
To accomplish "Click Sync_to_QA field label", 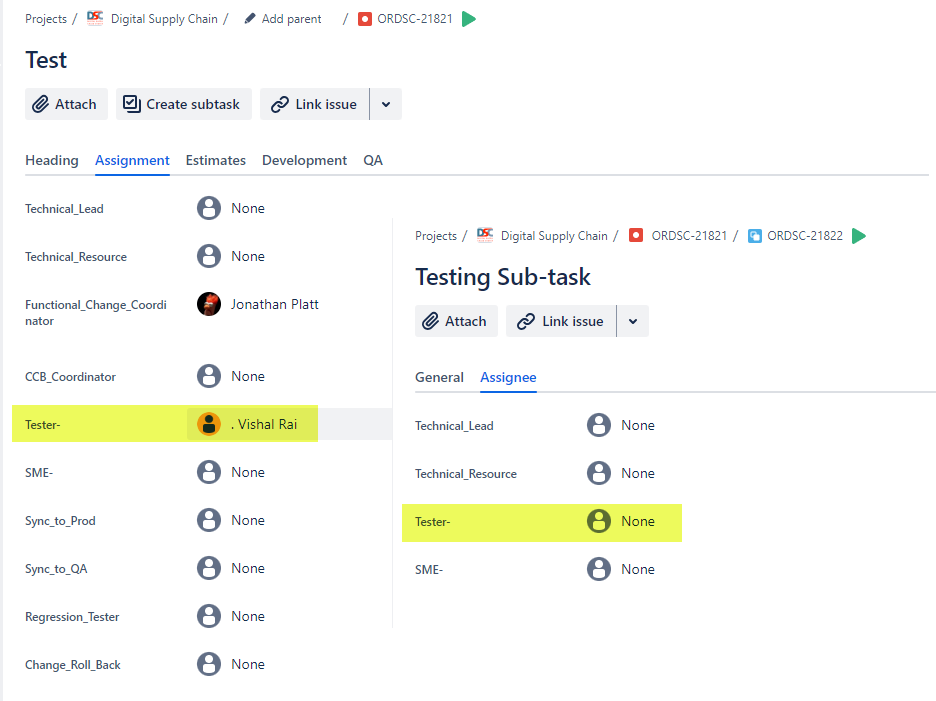I will (x=56, y=569).
